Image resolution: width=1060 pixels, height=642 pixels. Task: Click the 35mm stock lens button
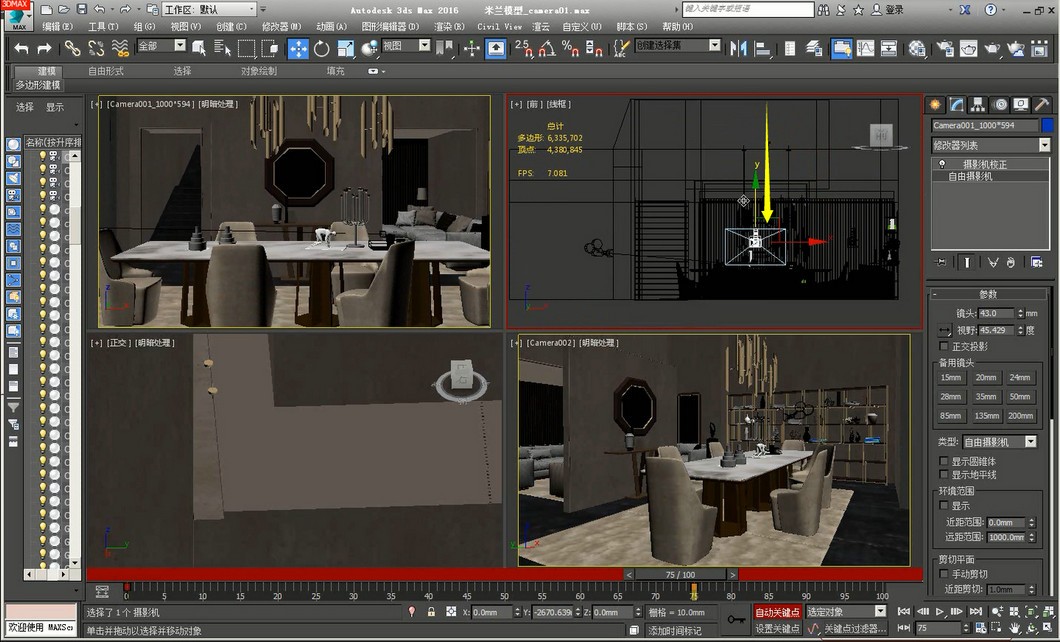point(987,397)
